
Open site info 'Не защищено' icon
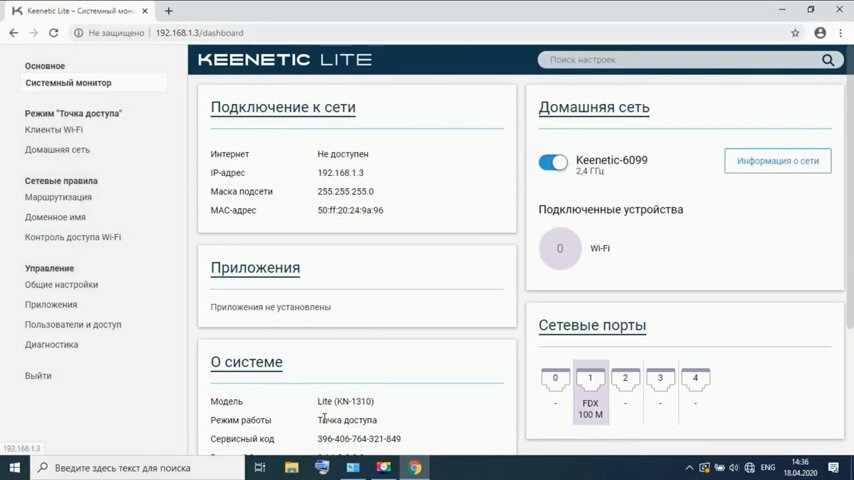tap(78, 33)
